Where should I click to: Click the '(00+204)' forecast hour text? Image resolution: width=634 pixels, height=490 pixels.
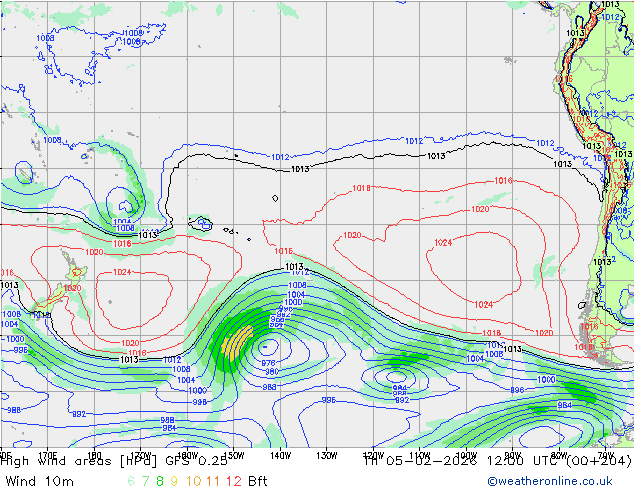click(x=600, y=461)
